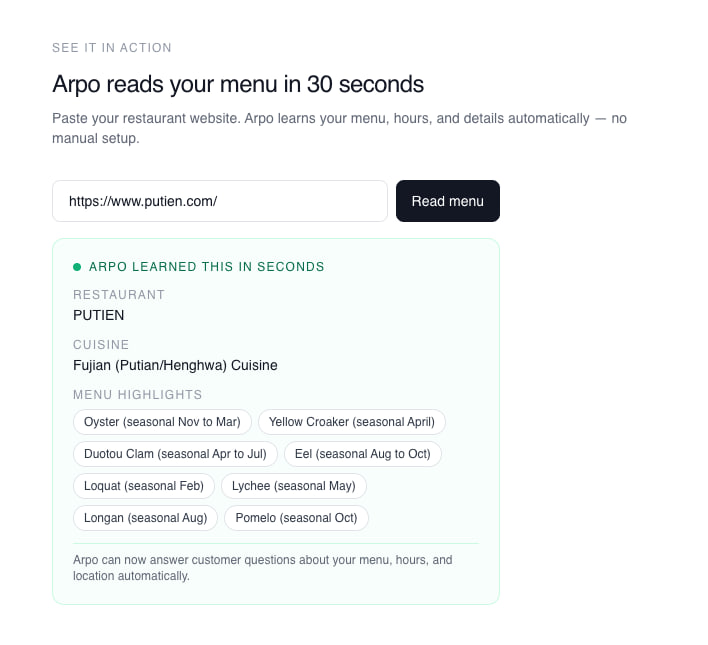
Task: Click the Arpo reads your menu heading
Action: 238,84
